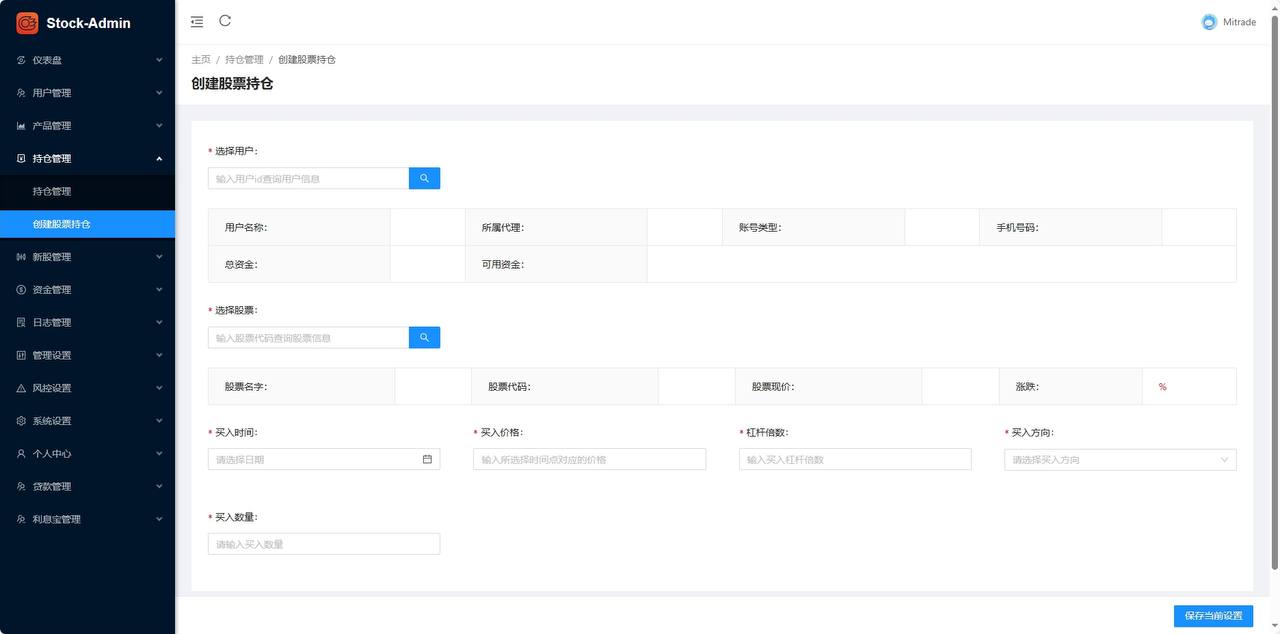
Task: Expand the 风控设置 sidebar menu
Action: pyautogui.click(x=87, y=388)
